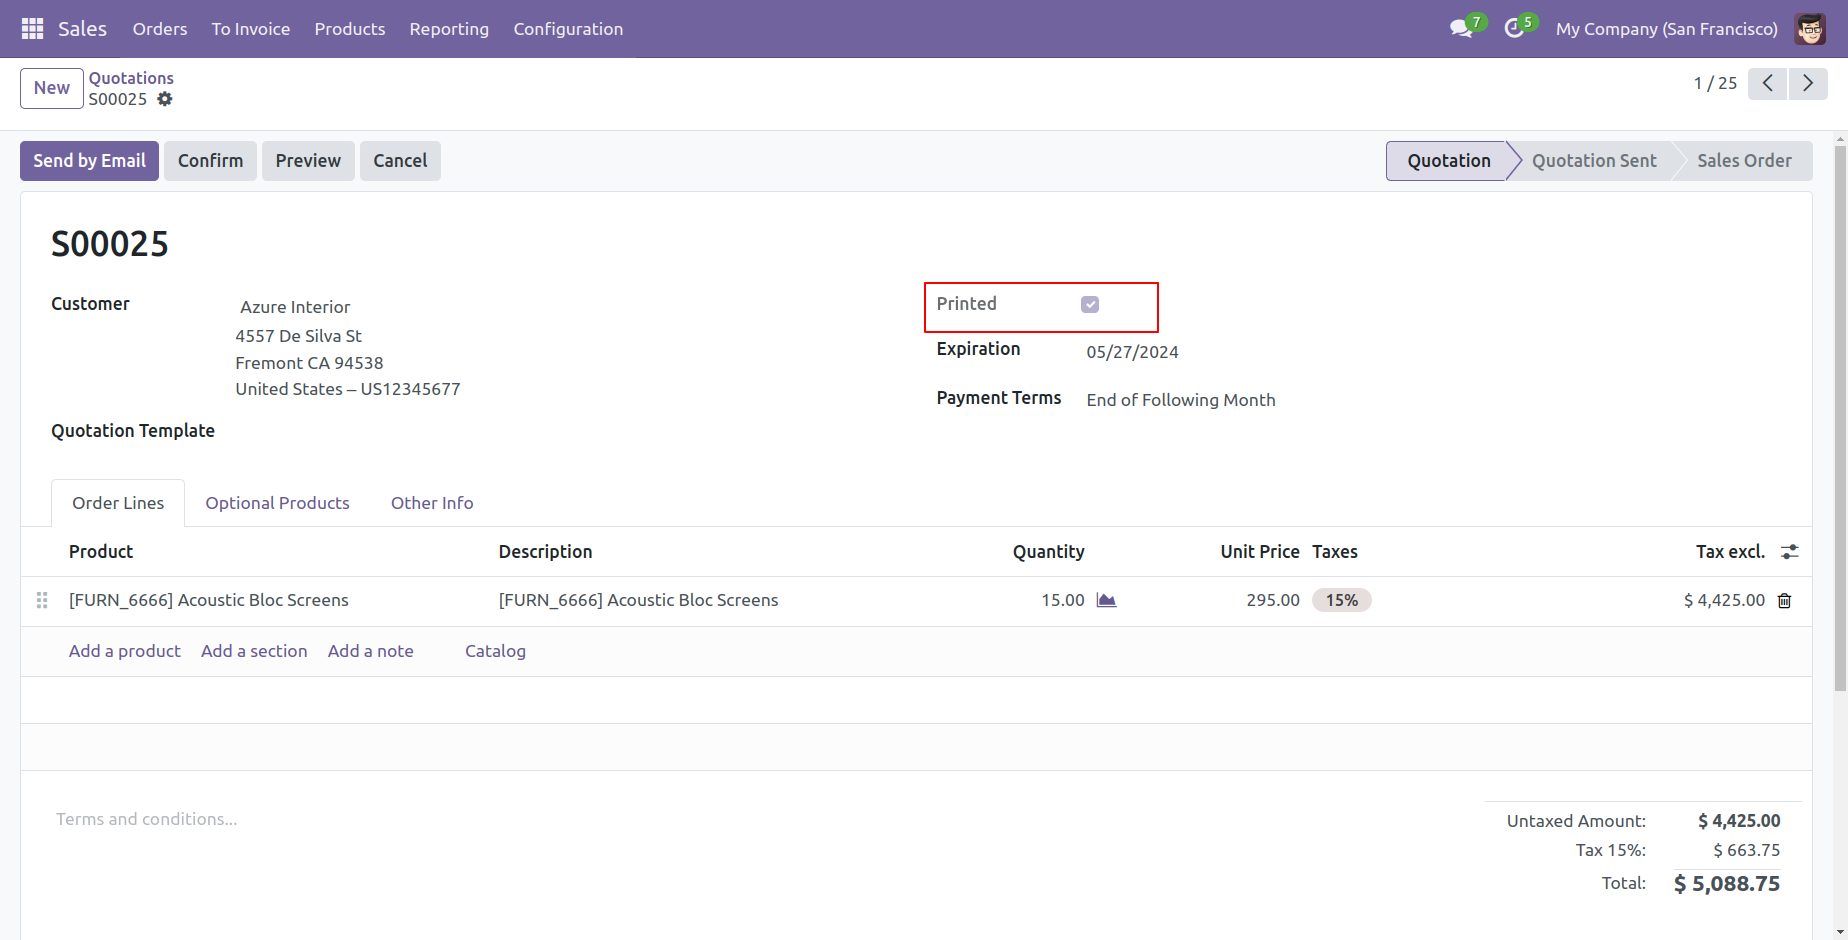The image size is (1848, 940).
Task: Select the Quotation Sent status stage
Action: pos(1593,161)
